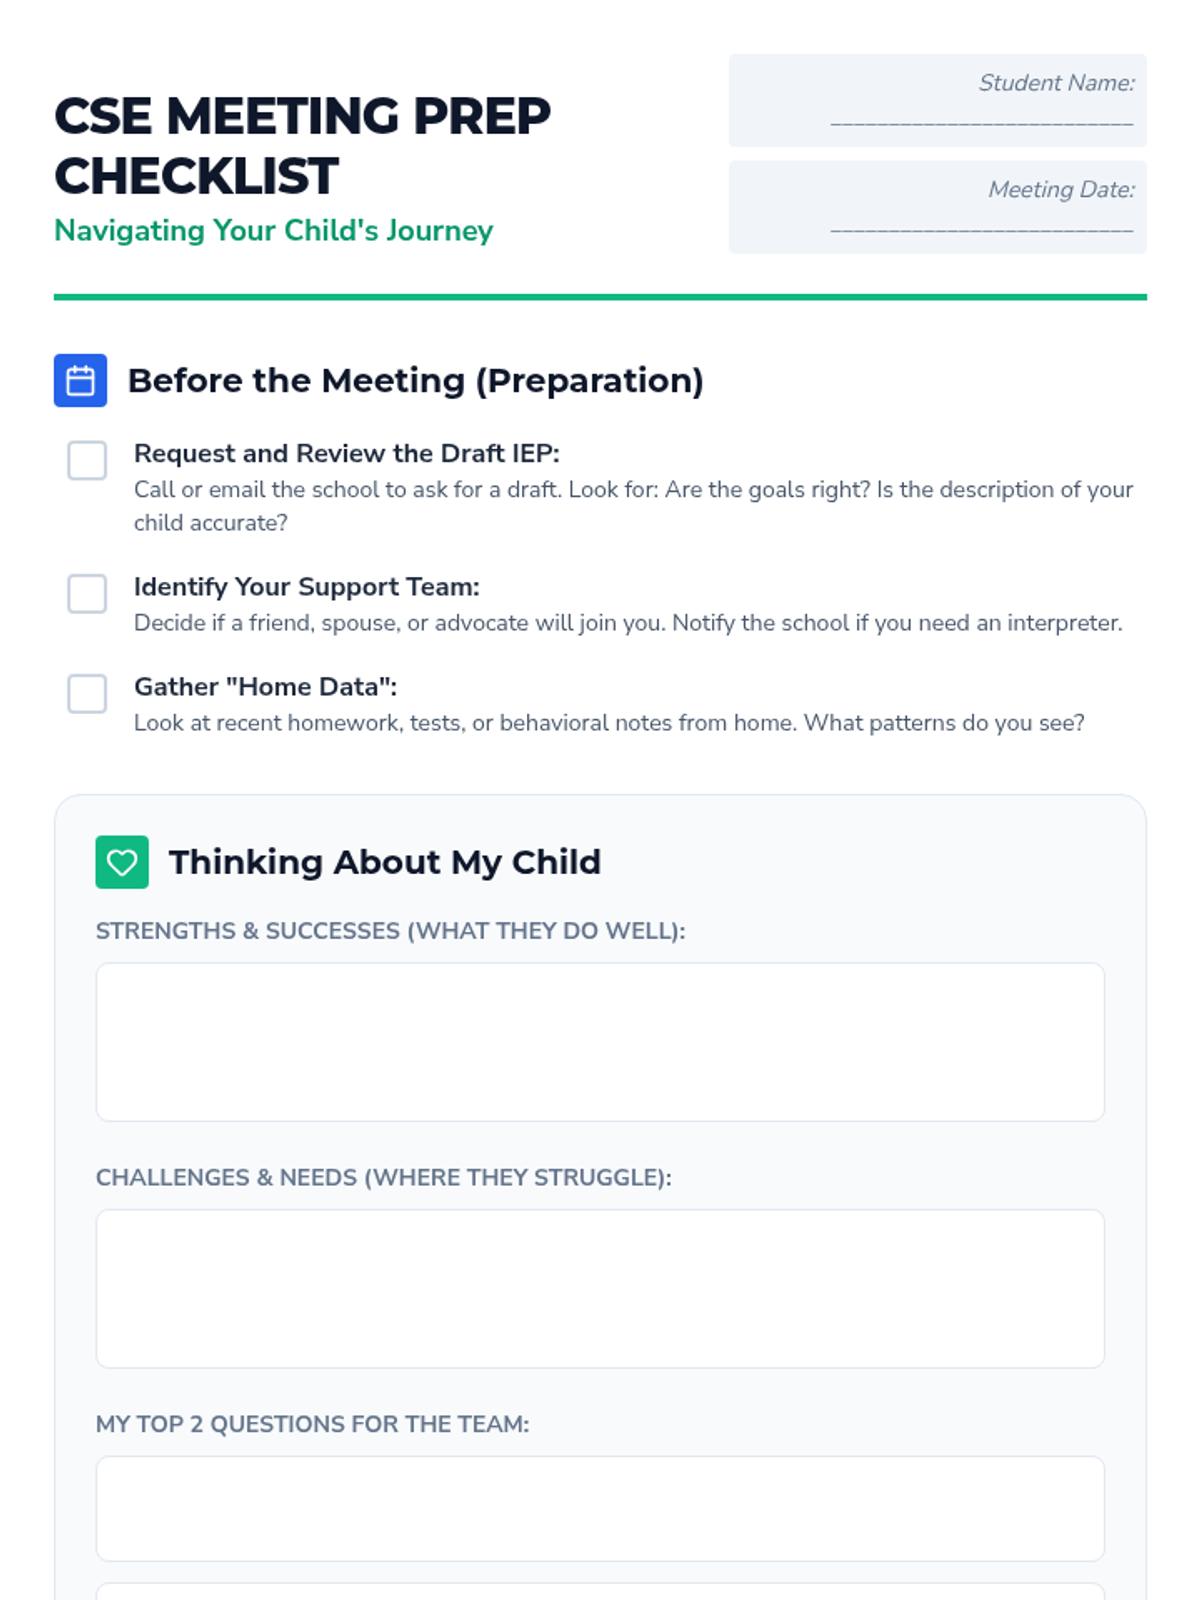Check the Request and Review Draft IEP box

pyautogui.click(x=87, y=461)
